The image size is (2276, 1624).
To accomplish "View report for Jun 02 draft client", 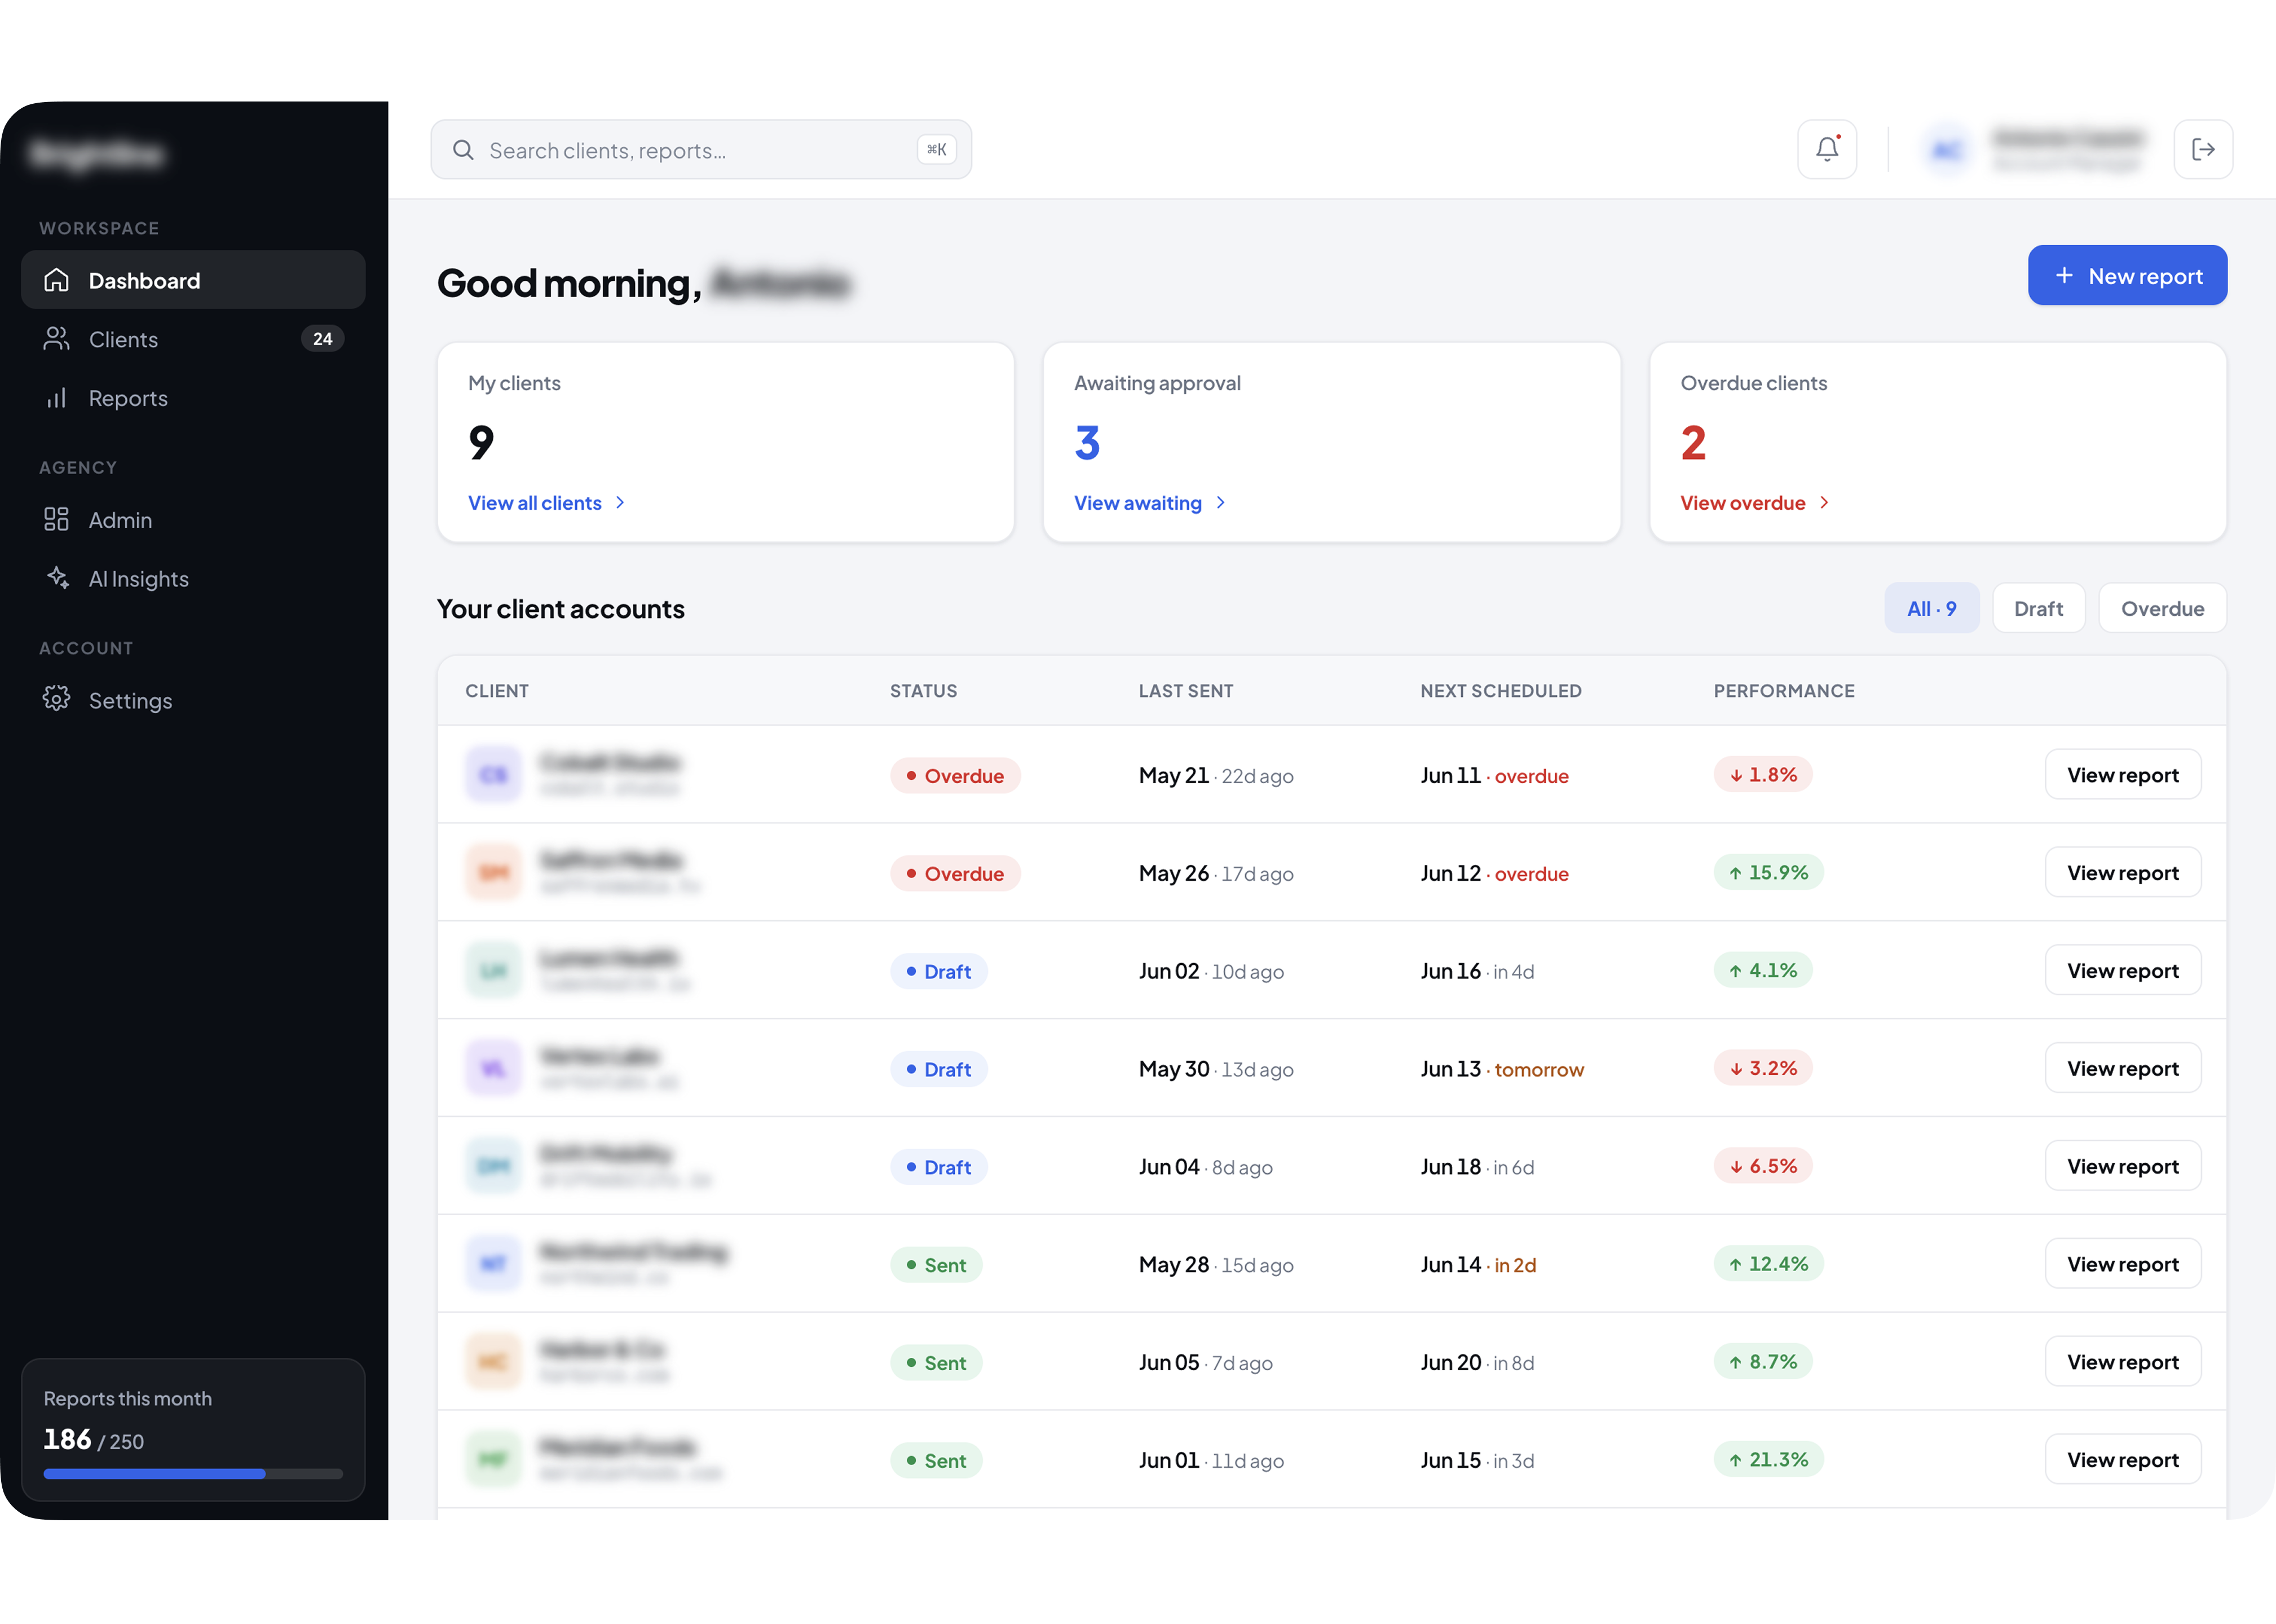I will click(x=2122, y=971).
